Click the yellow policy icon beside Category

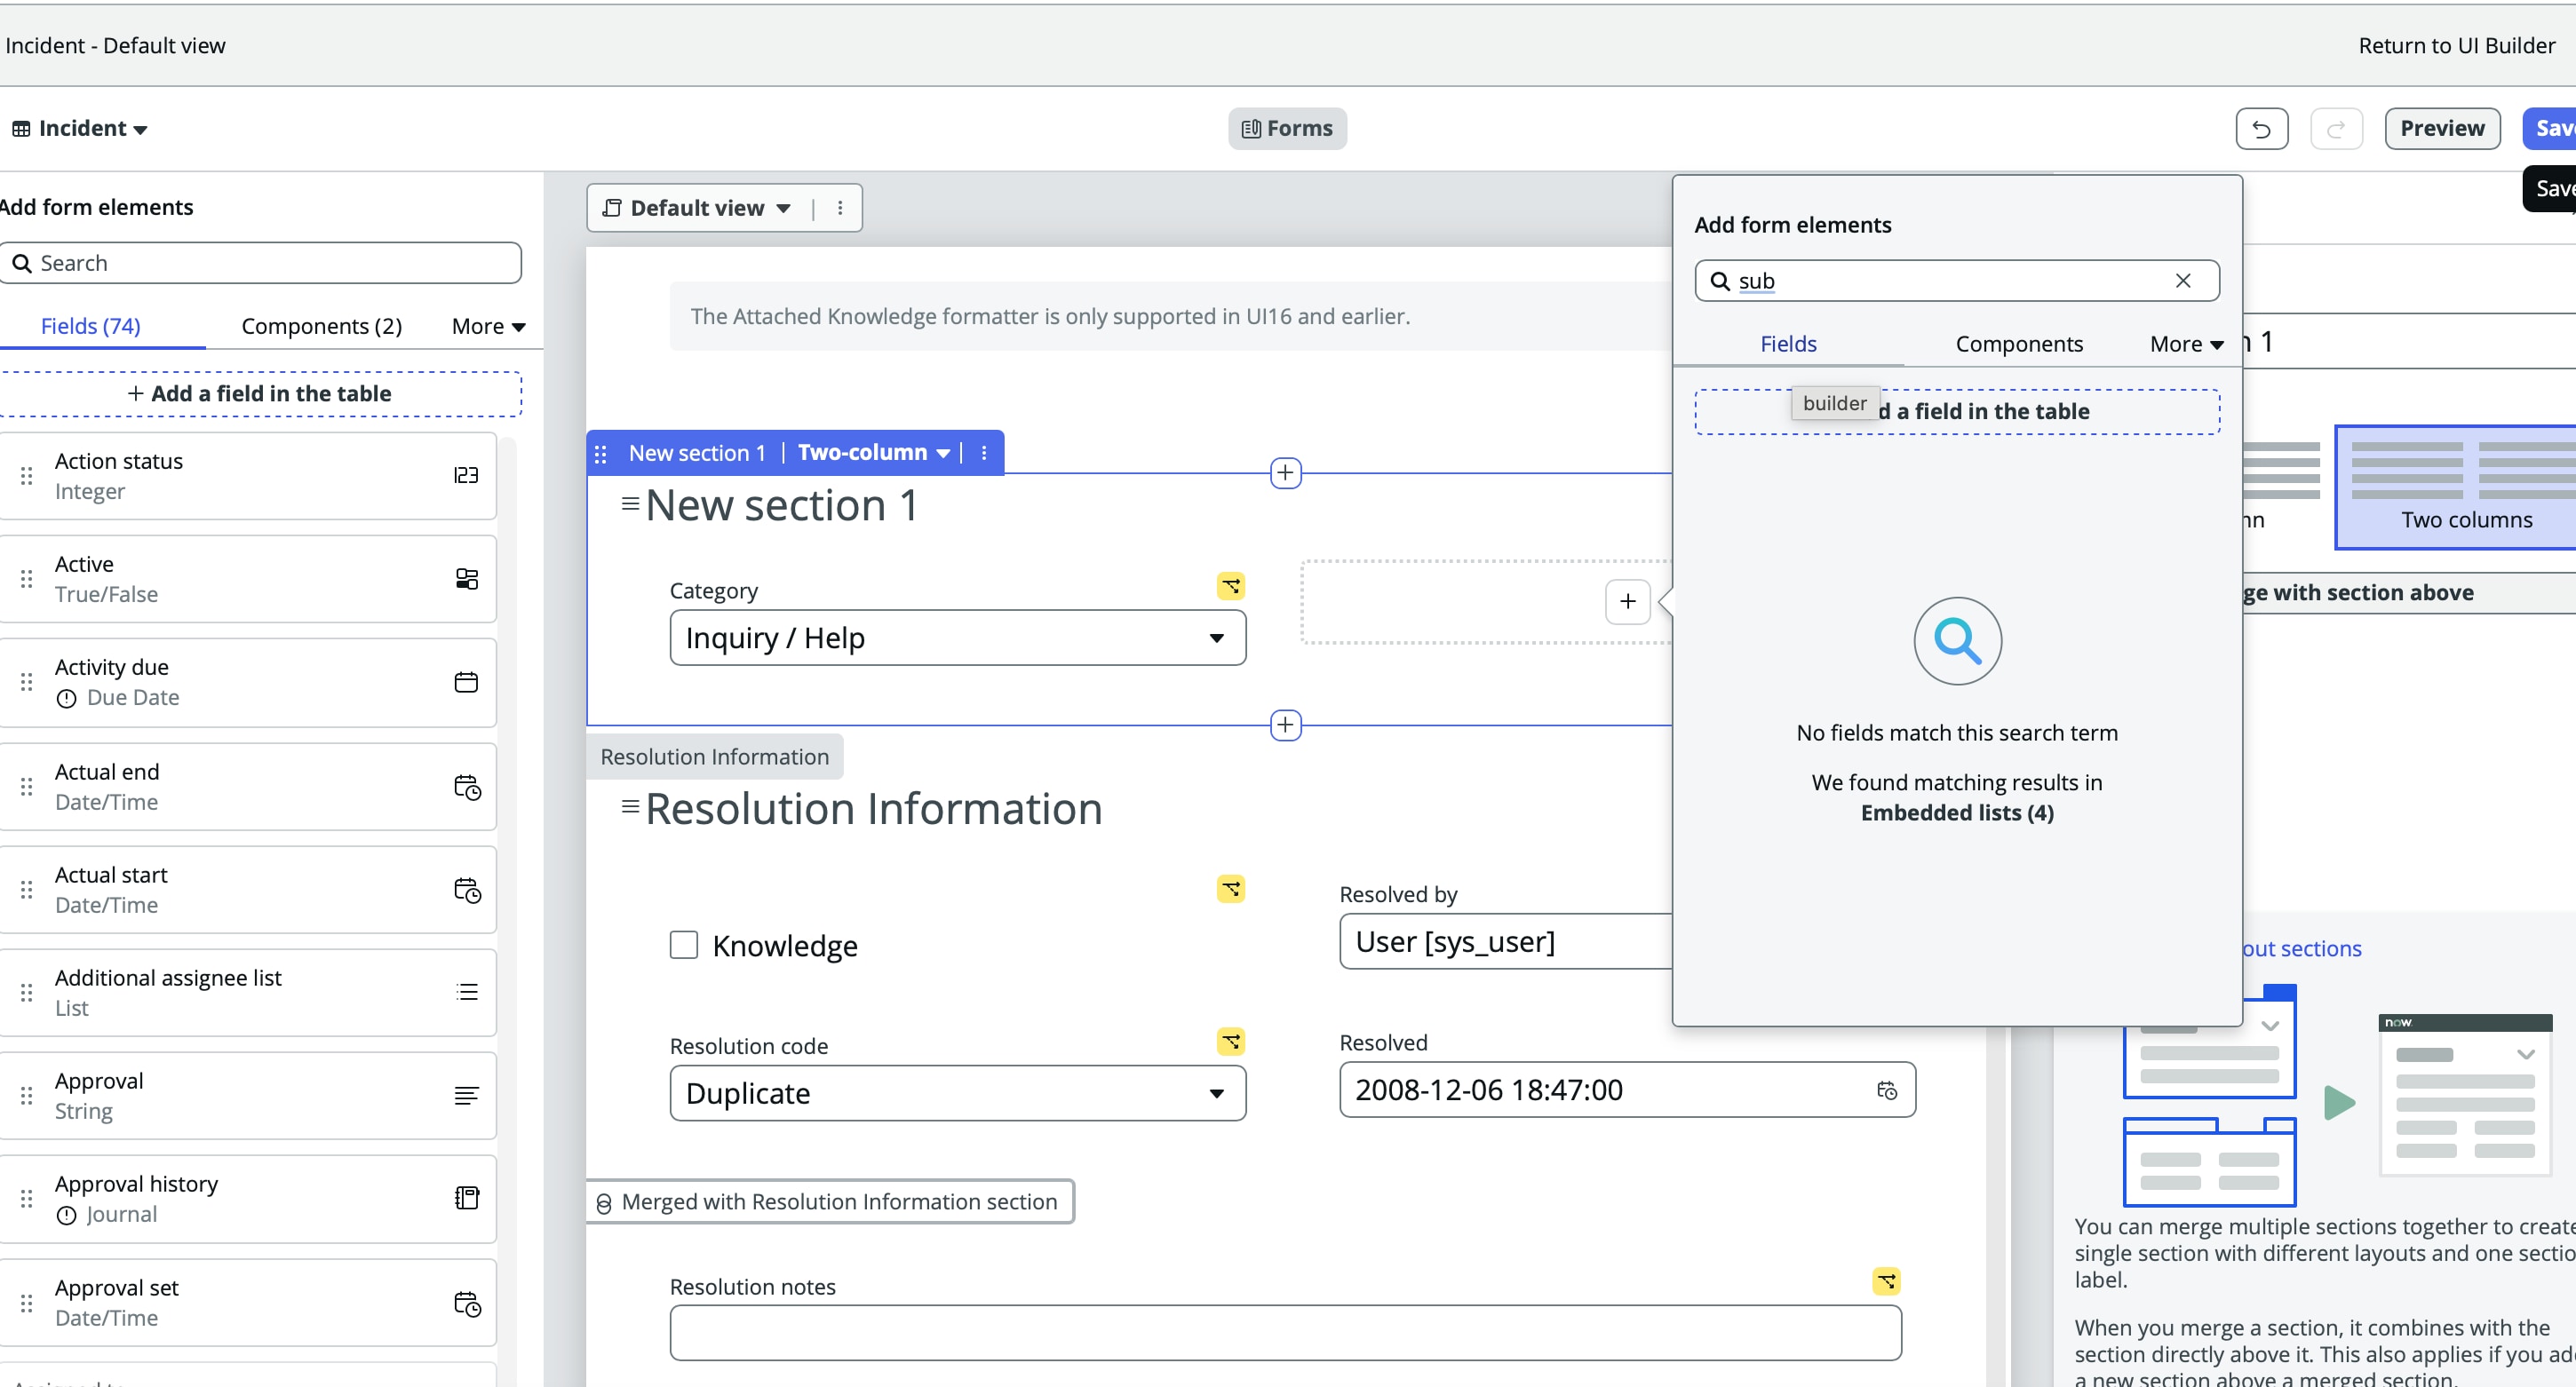1231,586
